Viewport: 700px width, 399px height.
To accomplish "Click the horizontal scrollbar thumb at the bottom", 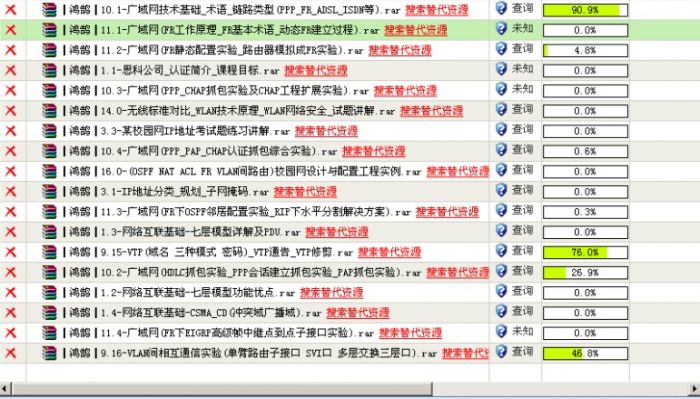I will pos(222,389).
